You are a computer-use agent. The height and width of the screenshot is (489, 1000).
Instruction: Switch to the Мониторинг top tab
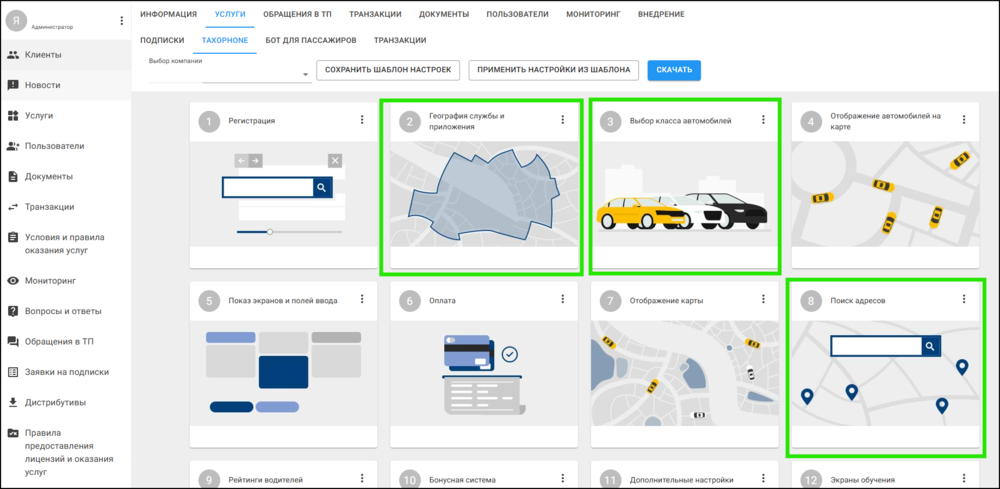pyautogui.click(x=593, y=14)
